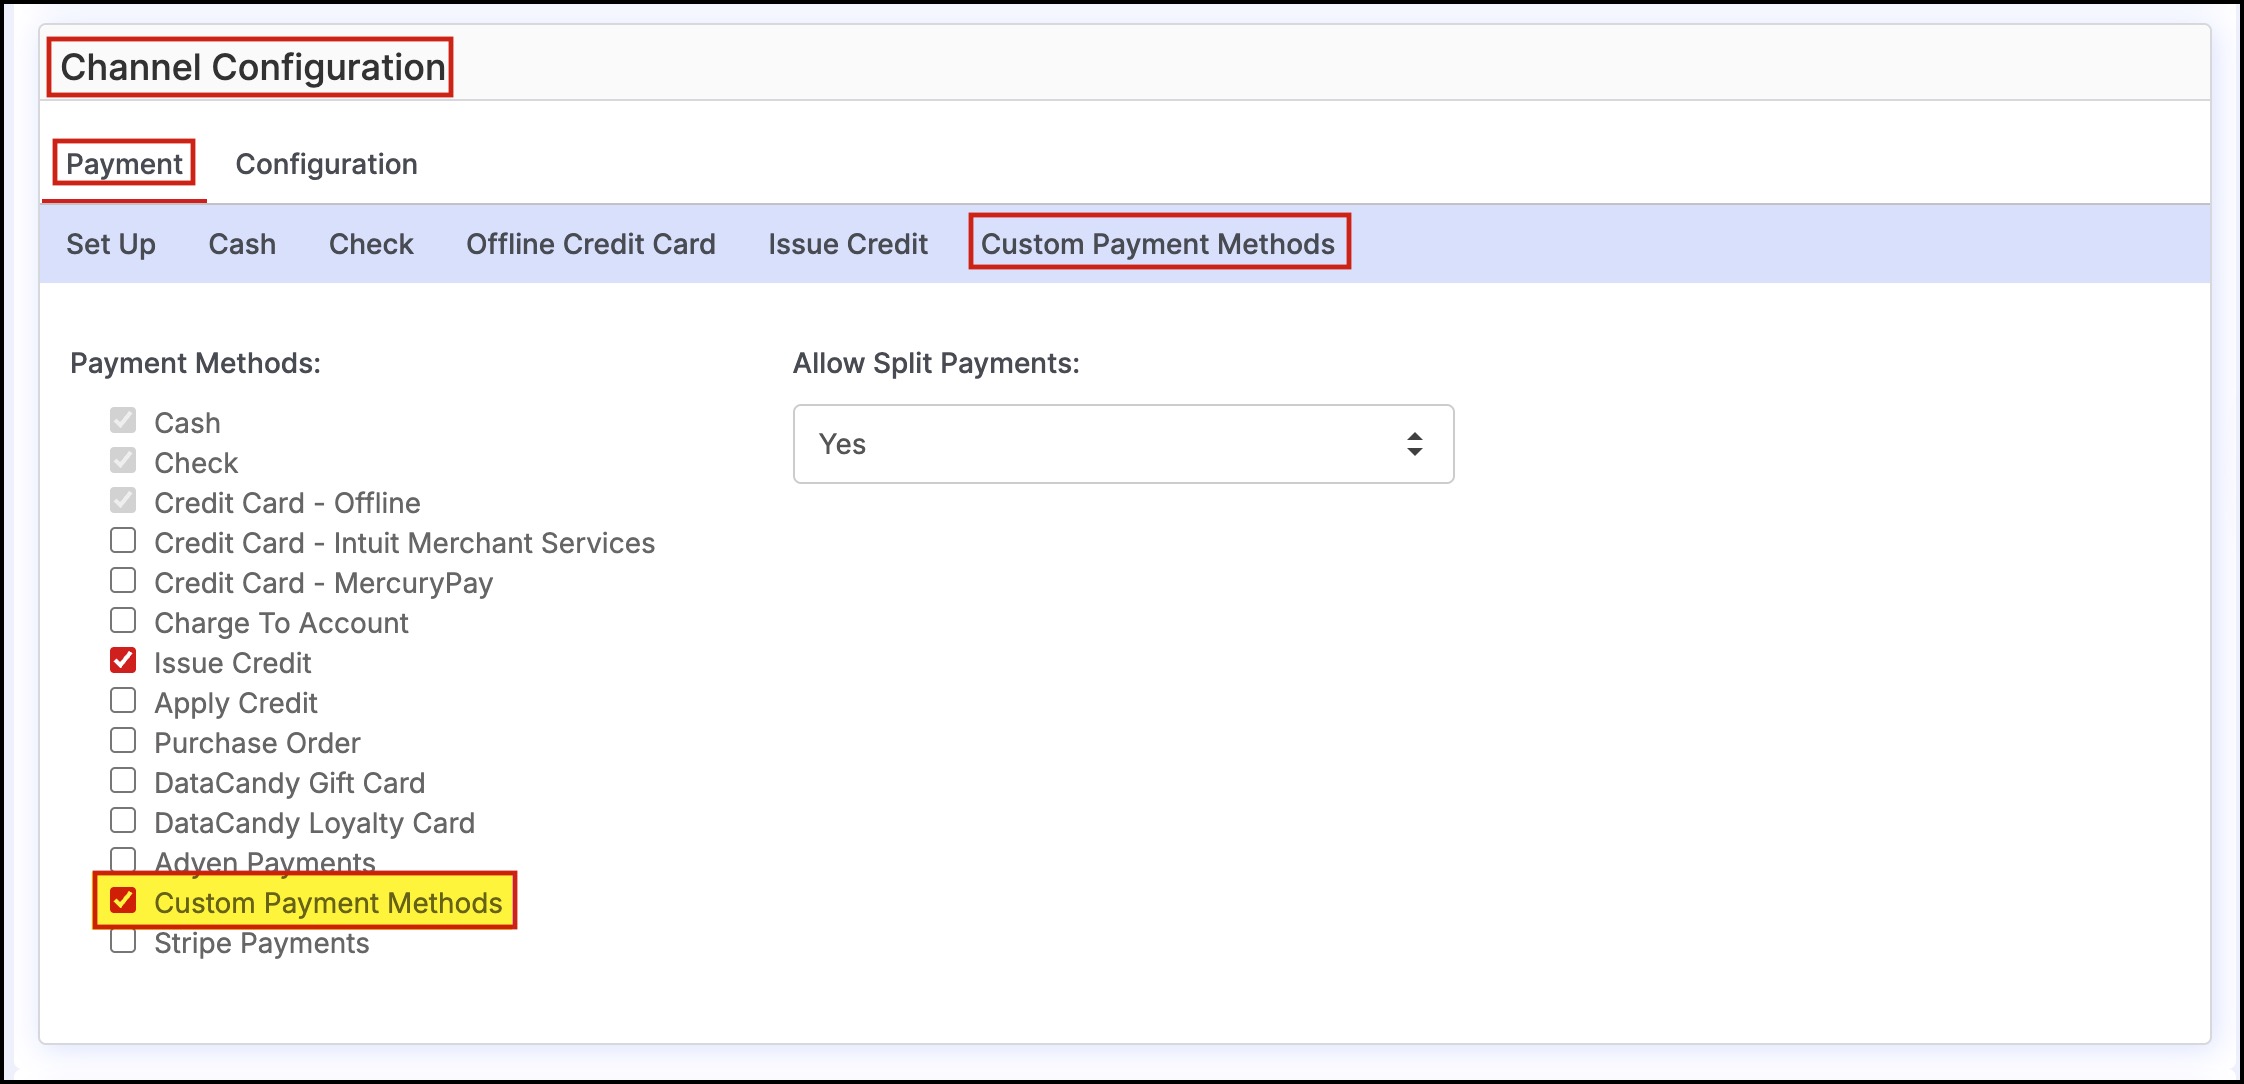Enable the DataCandy Gift Card option
Screen dimensions: 2244x1084
[x=123, y=781]
